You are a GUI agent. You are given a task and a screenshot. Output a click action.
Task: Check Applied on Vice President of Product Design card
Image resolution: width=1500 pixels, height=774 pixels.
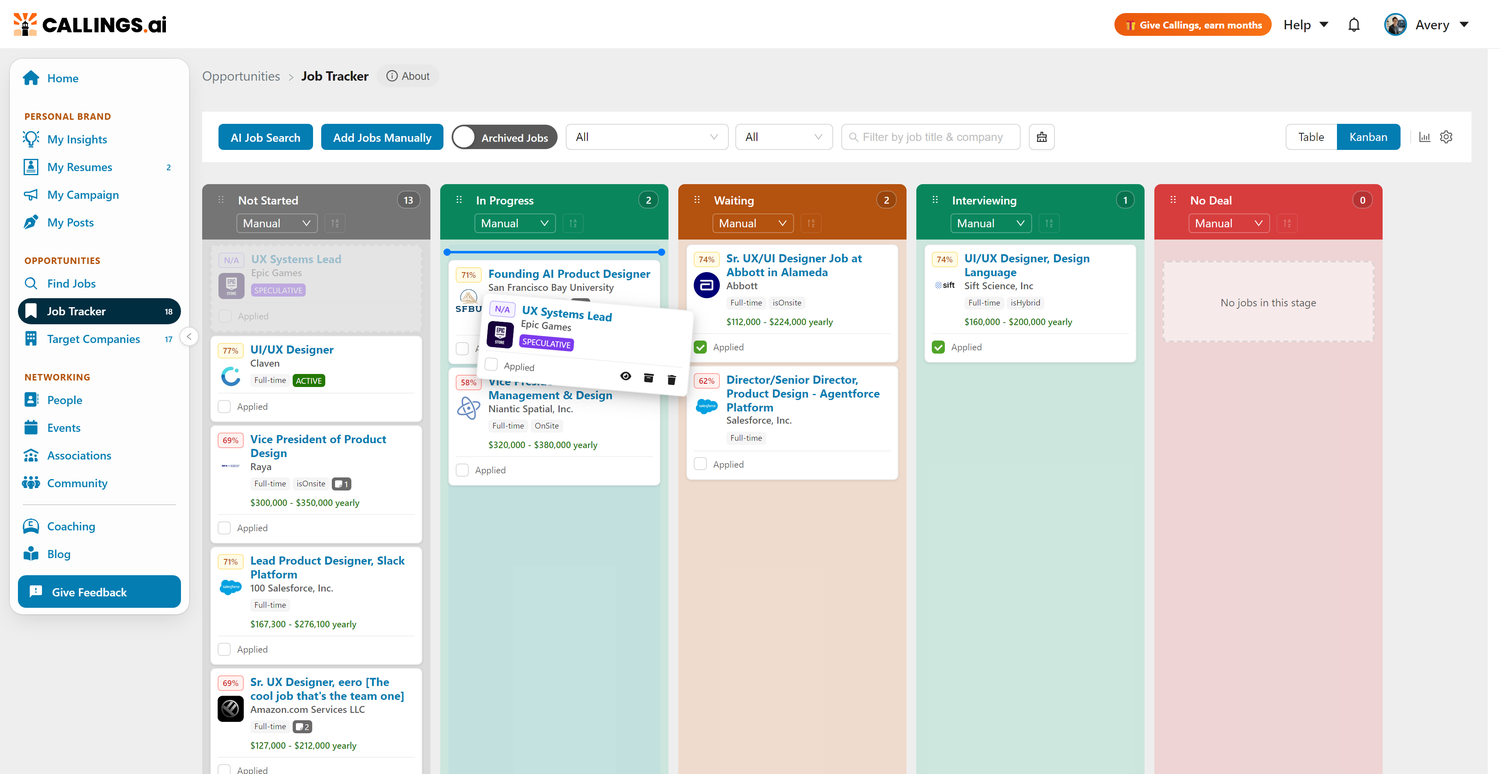click(224, 528)
